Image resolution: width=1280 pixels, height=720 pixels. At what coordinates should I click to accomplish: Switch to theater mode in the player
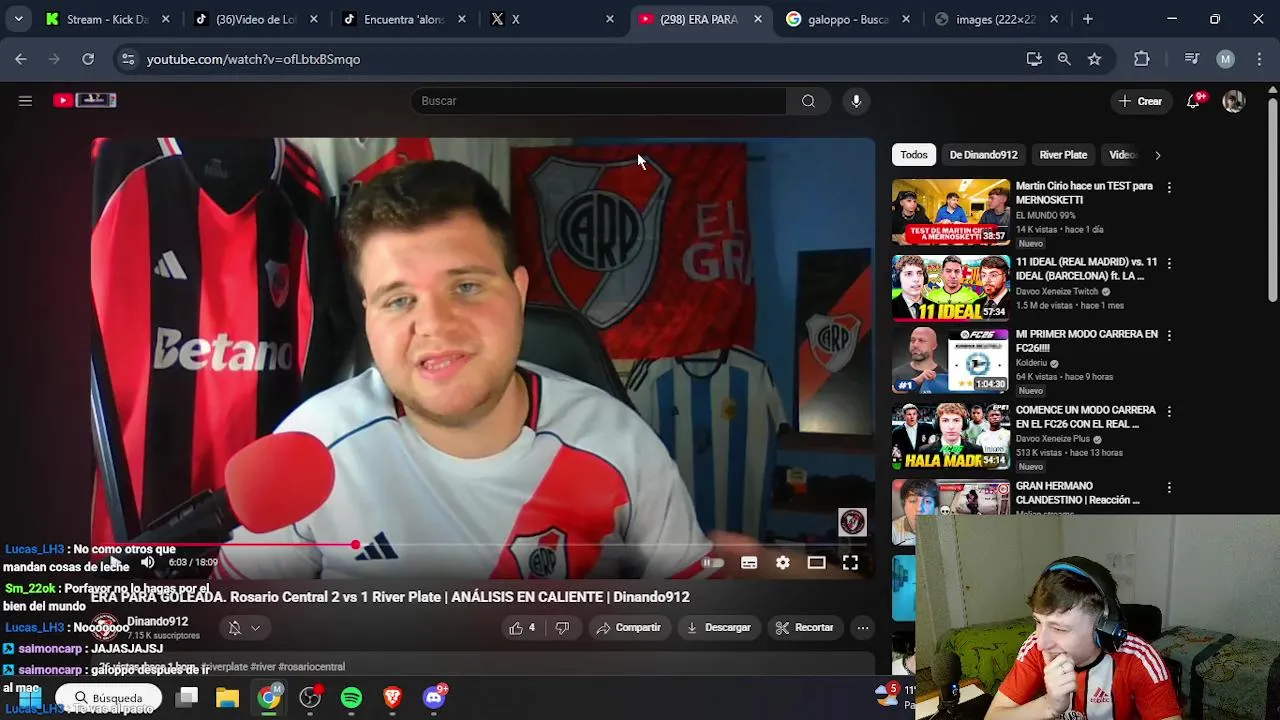[816, 563]
